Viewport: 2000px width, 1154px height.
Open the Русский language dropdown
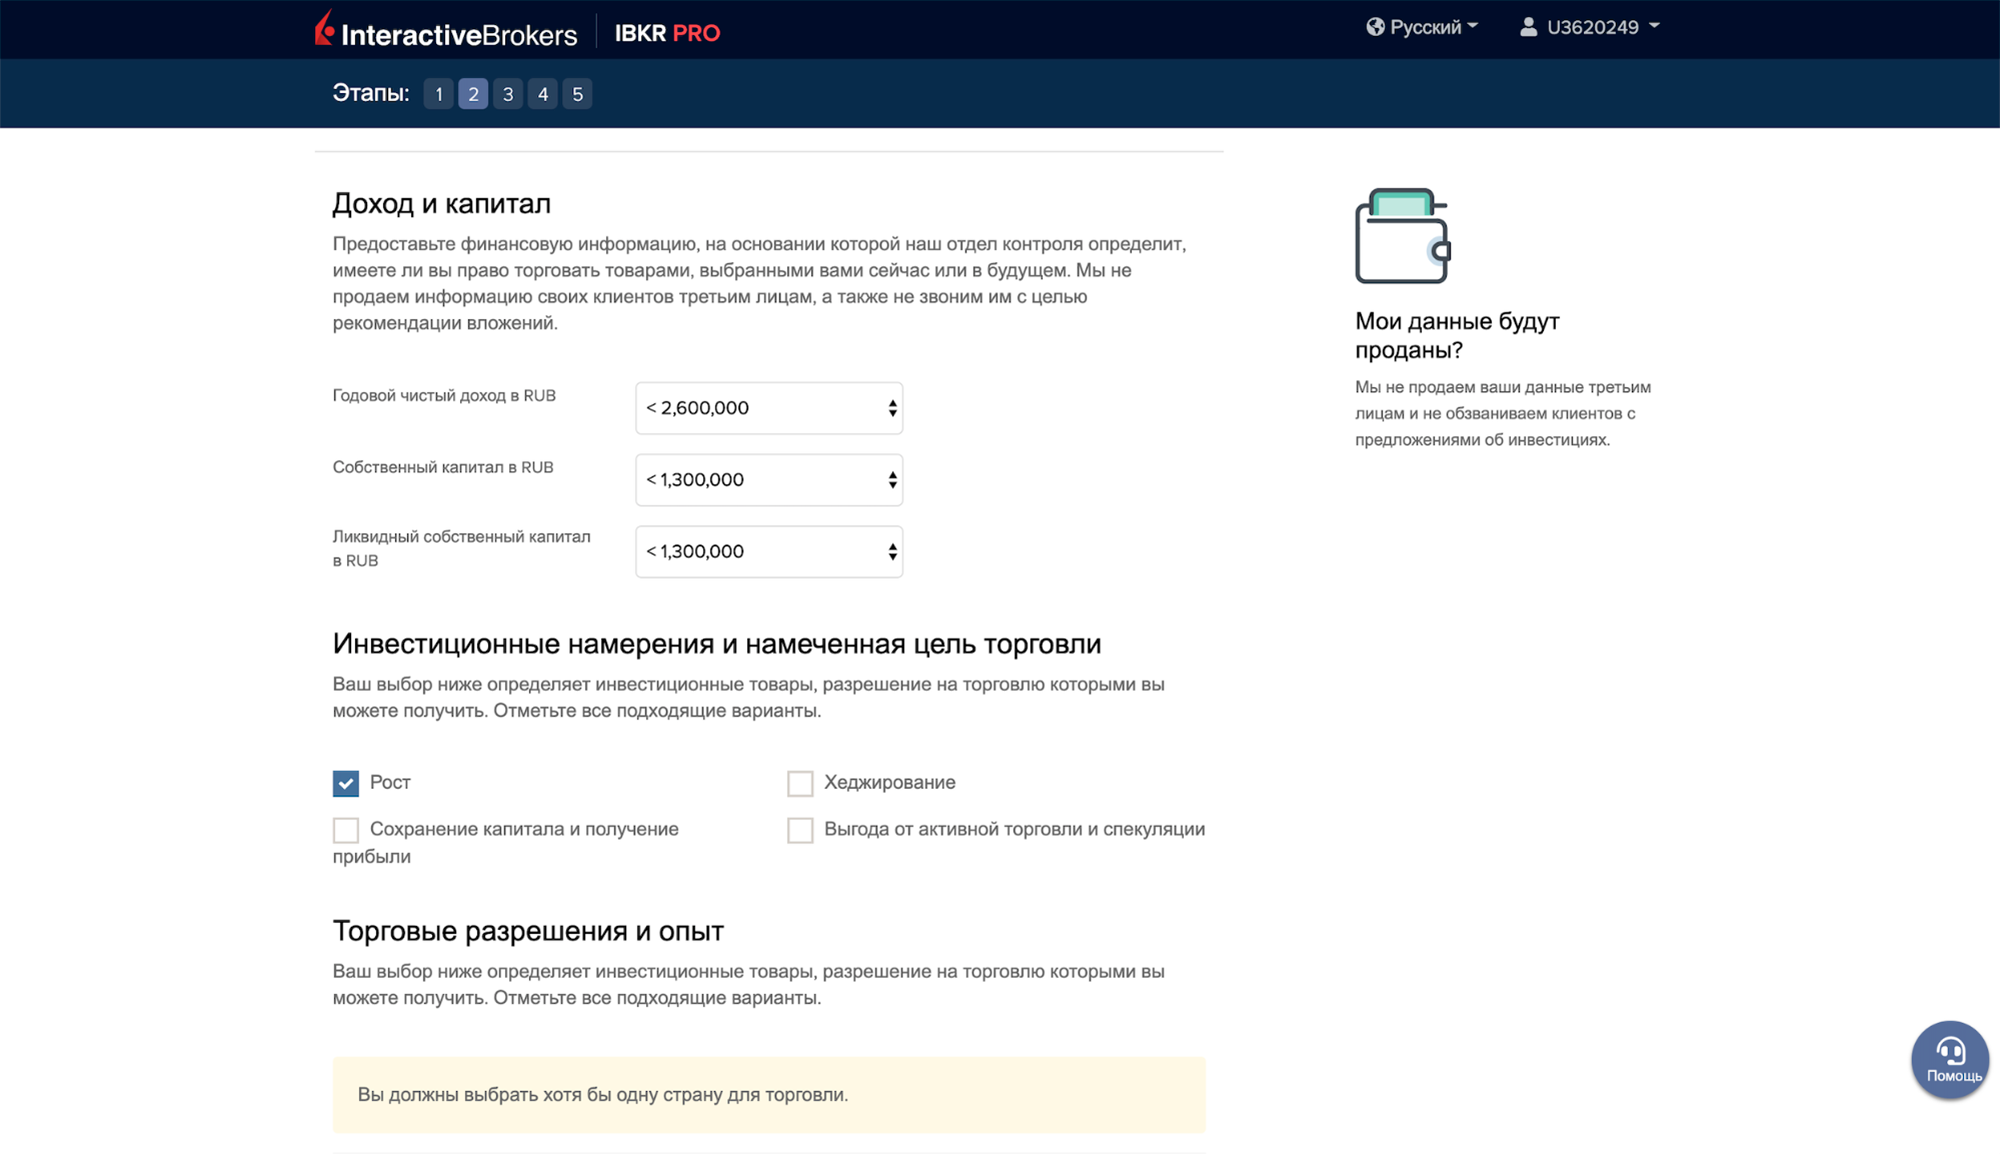[x=1422, y=27]
